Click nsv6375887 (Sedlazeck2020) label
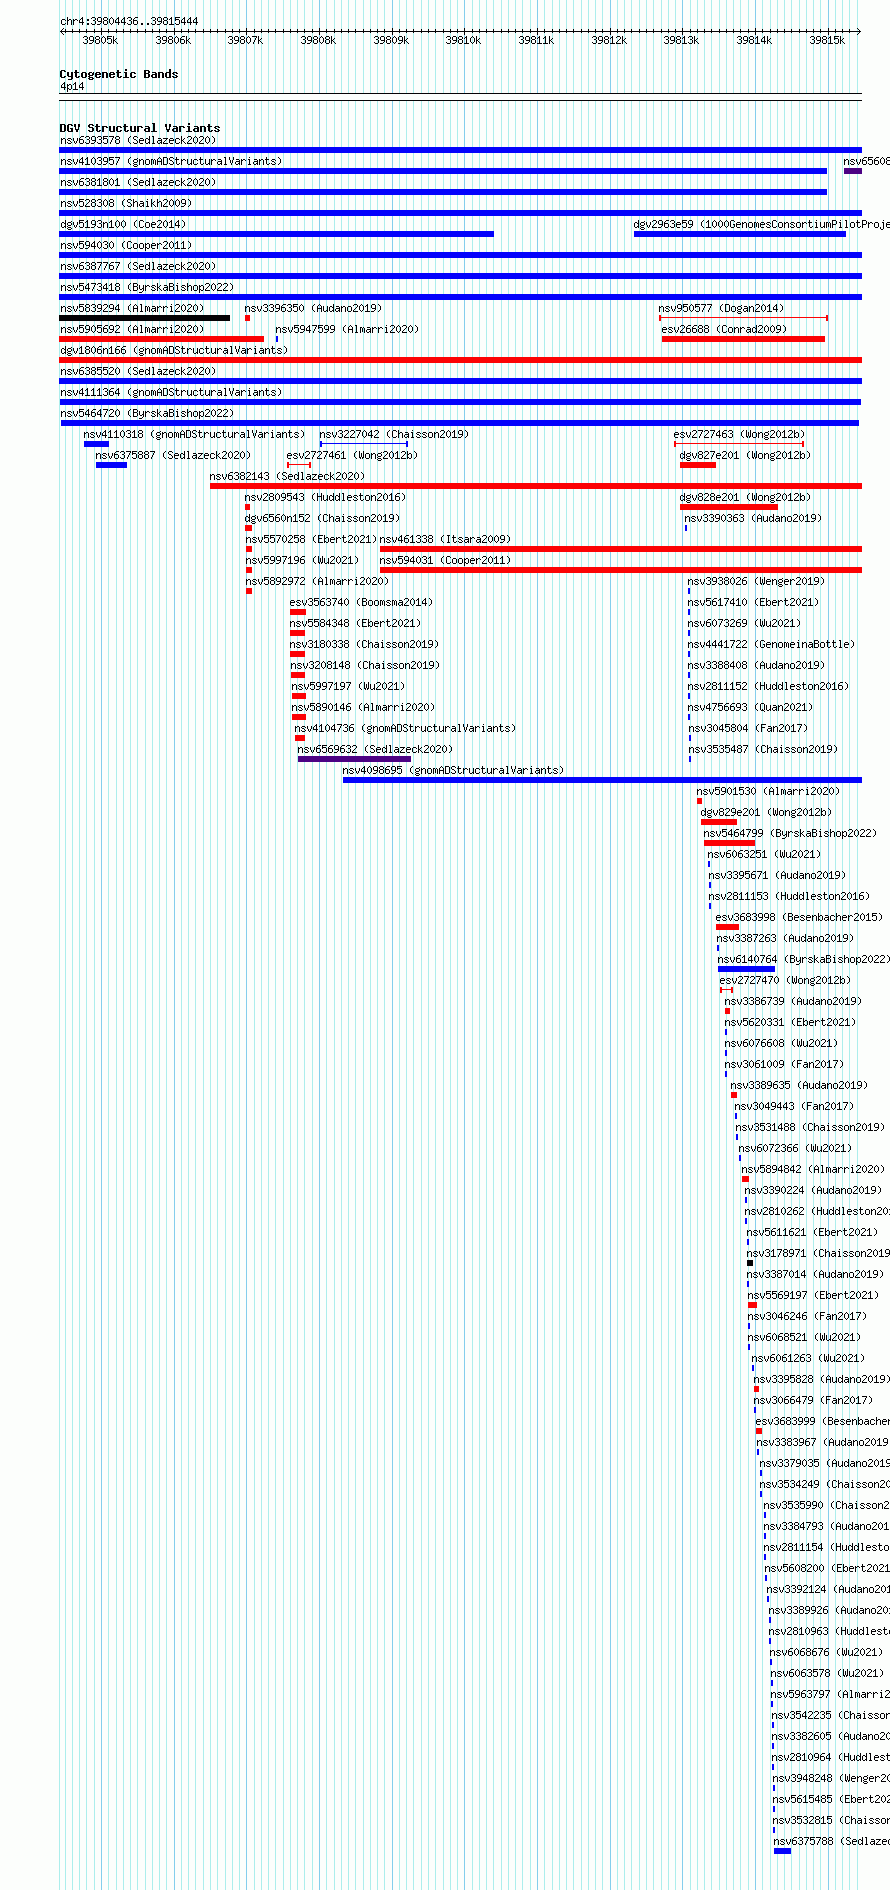This screenshot has height=1890, width=890. (x=173, y=455)
